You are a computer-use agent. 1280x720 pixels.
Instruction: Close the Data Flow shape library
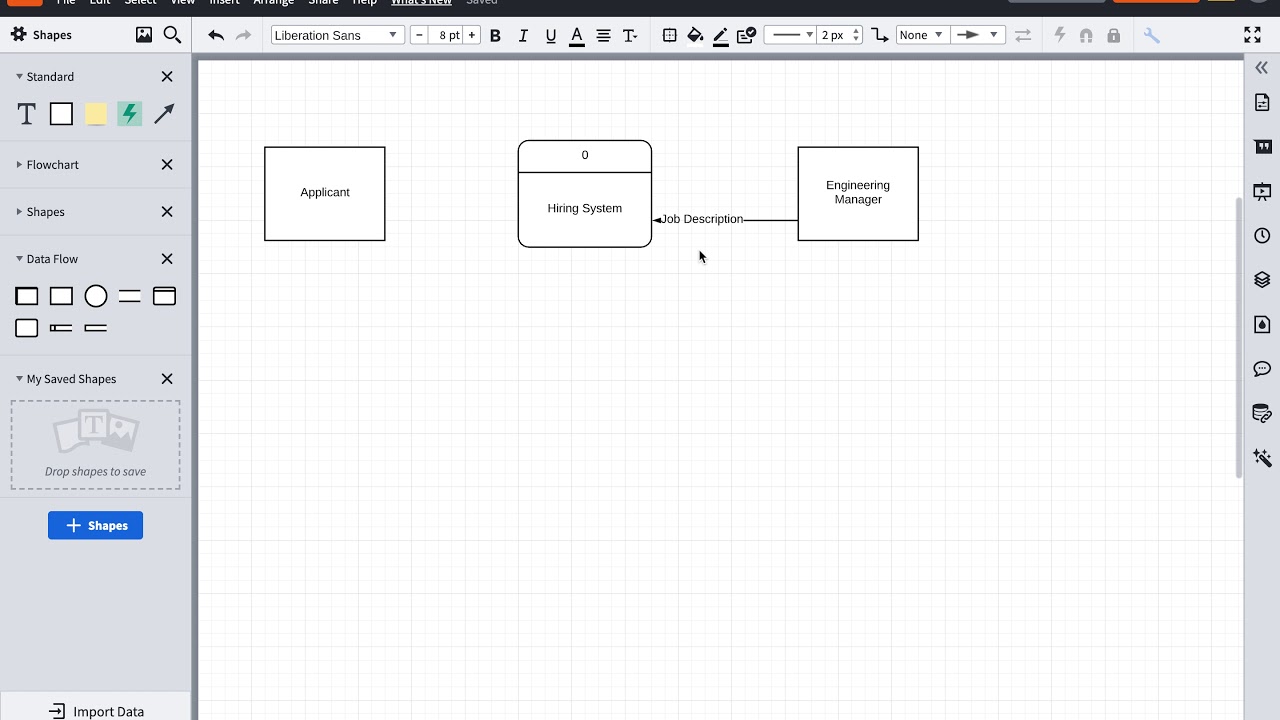pos(167,258)
